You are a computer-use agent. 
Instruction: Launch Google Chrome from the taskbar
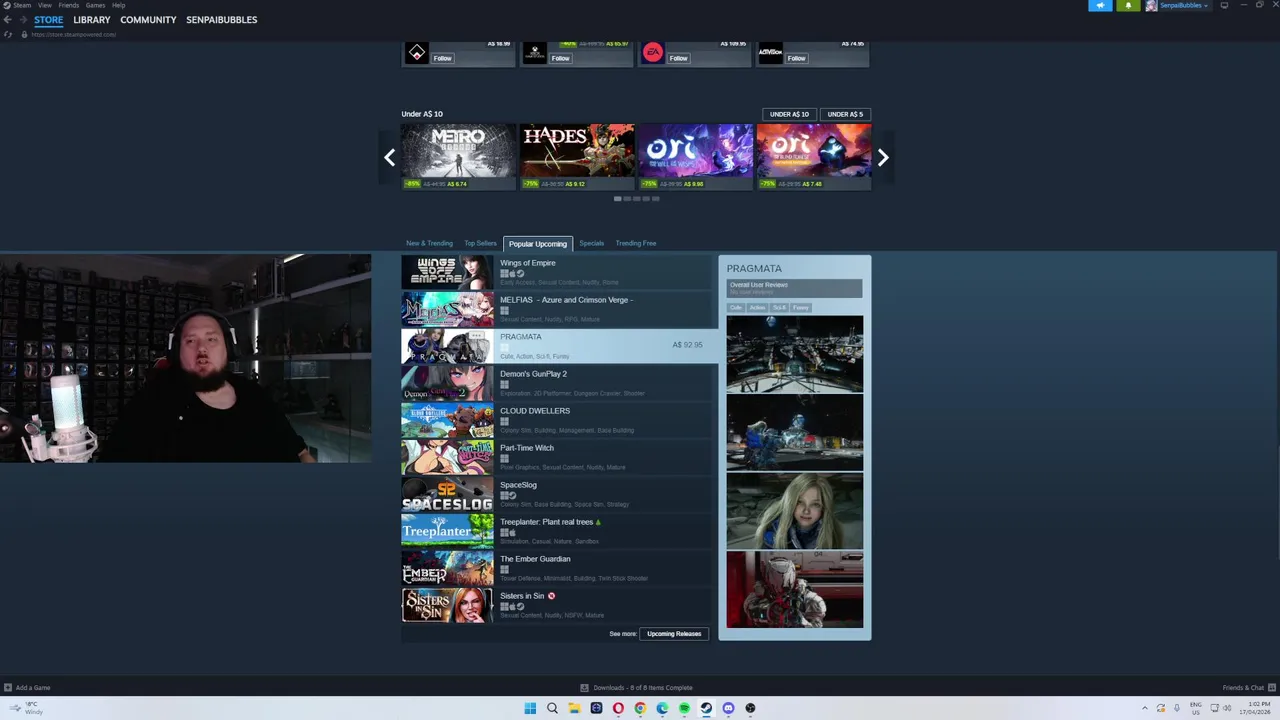[x=640, y=708]
